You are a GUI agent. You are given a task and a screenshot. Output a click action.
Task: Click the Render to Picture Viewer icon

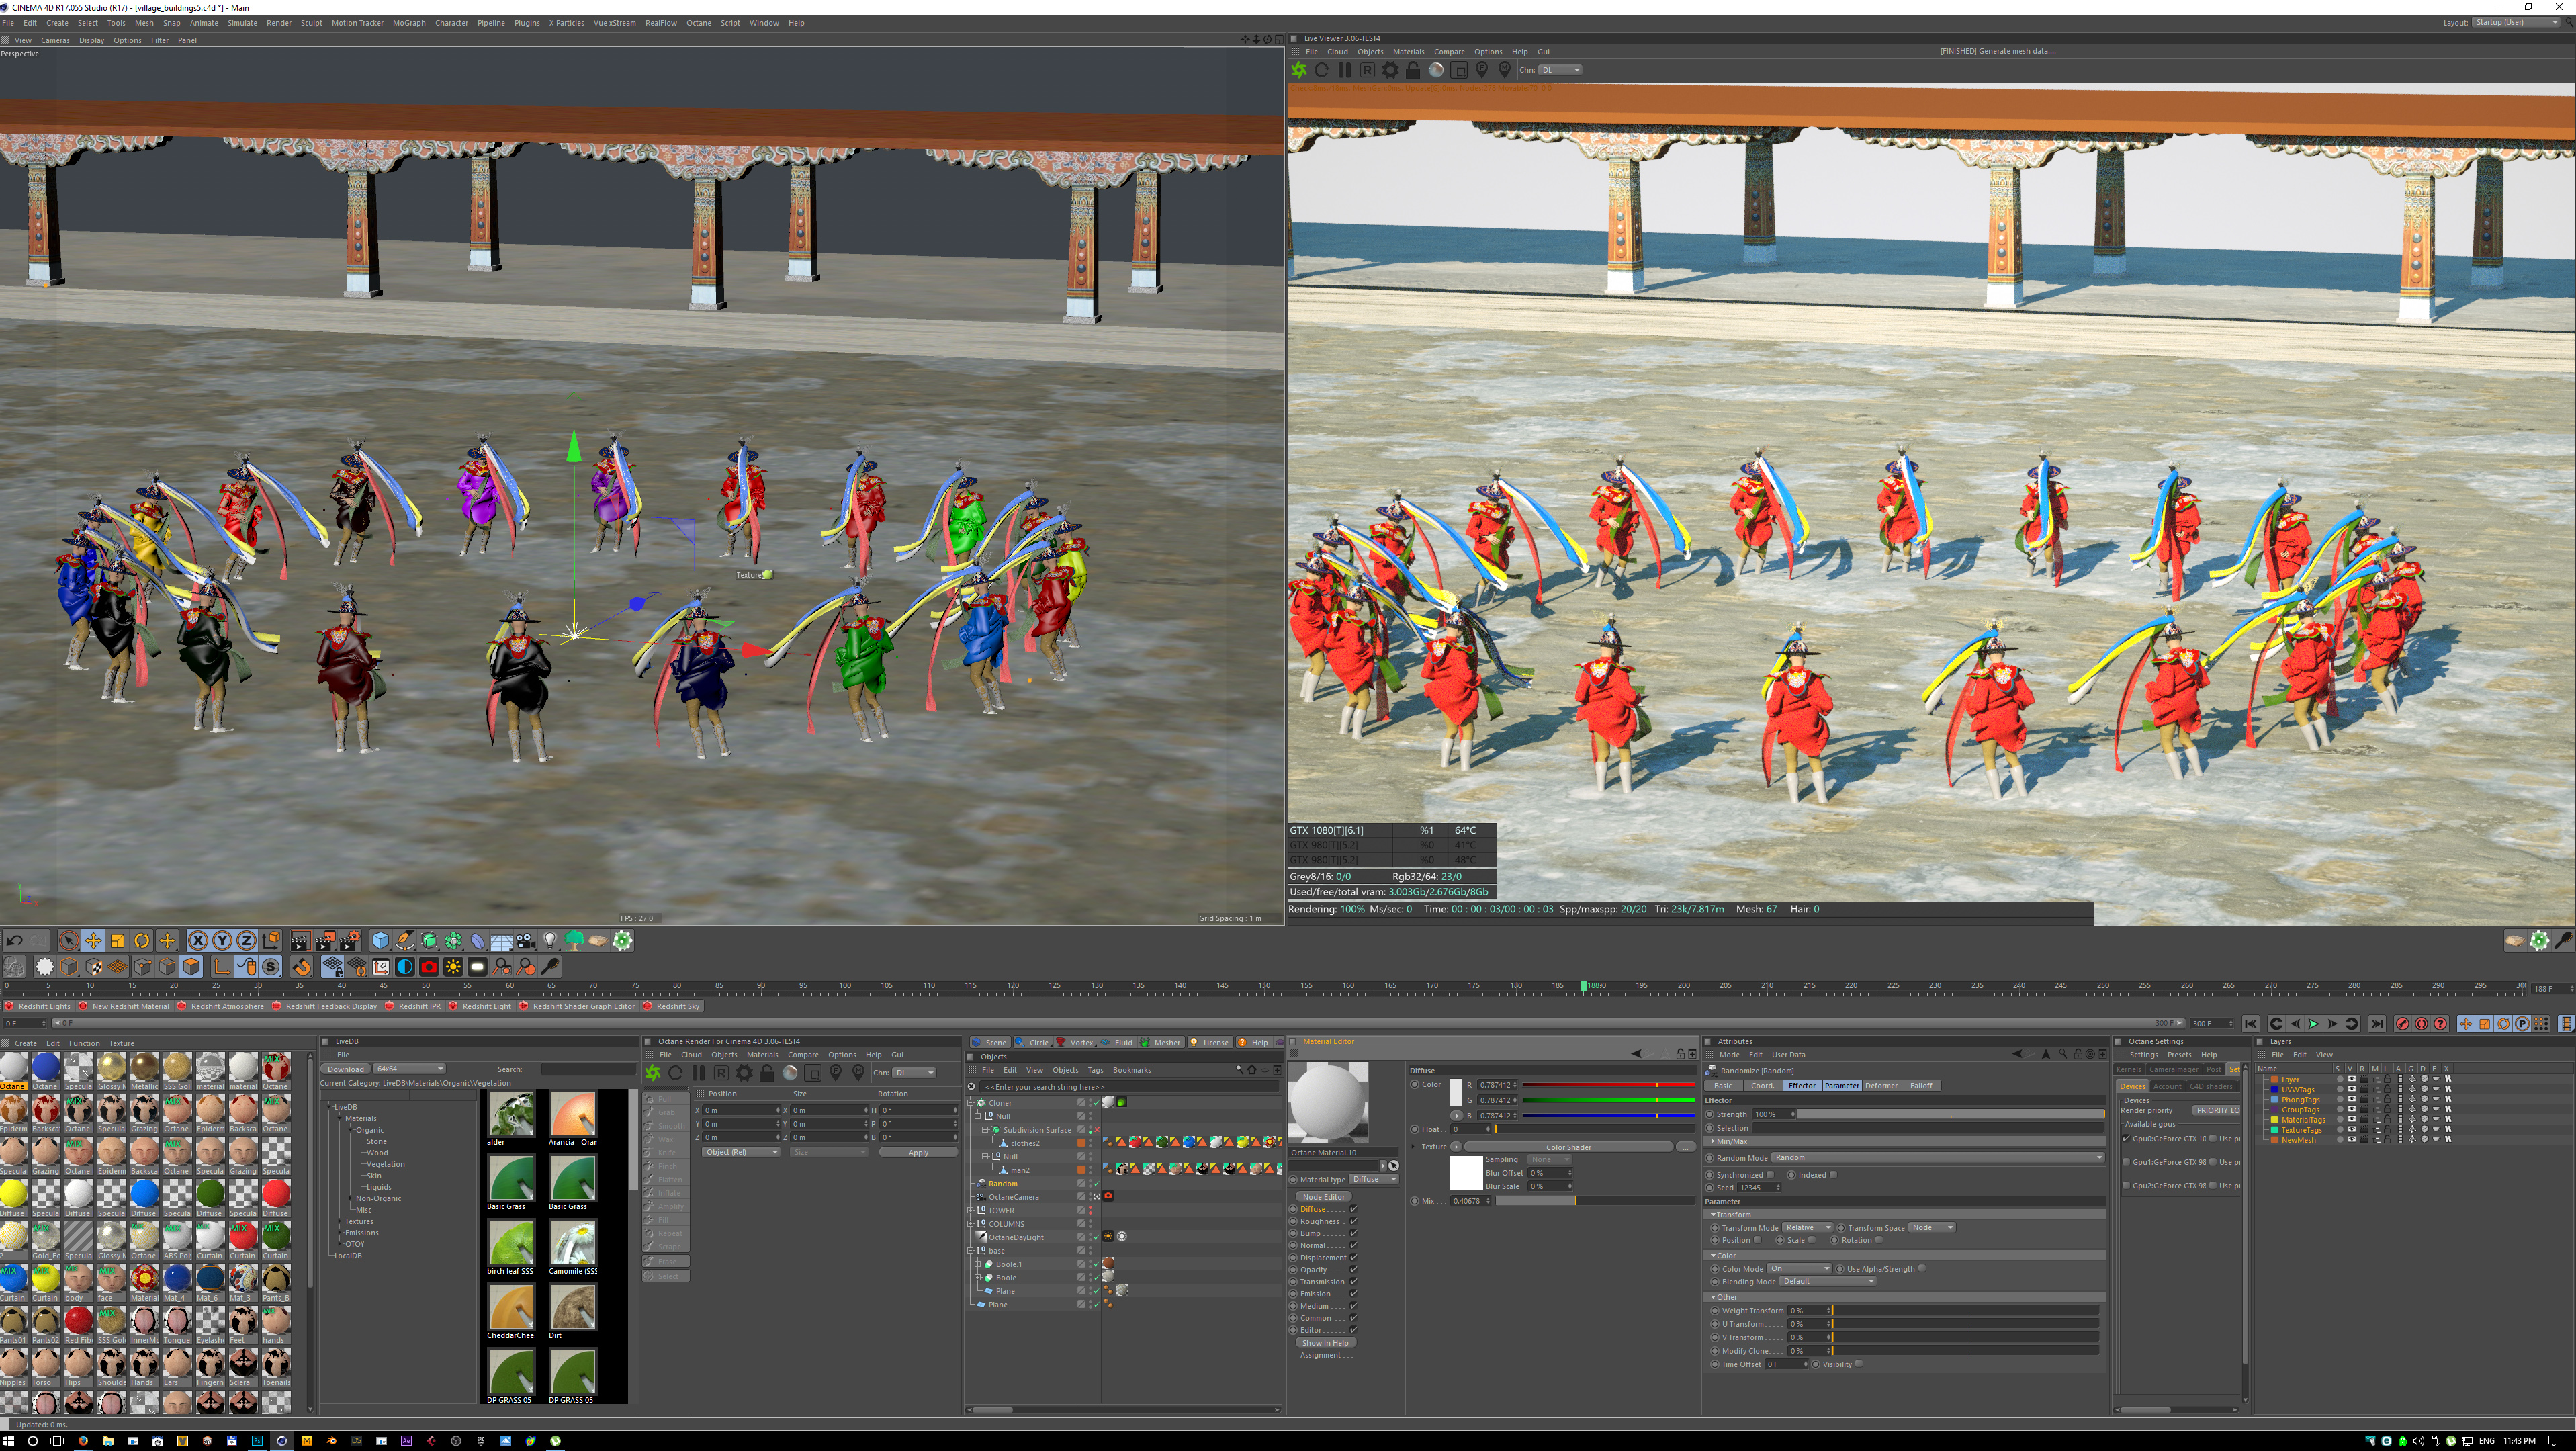point(325,941)
